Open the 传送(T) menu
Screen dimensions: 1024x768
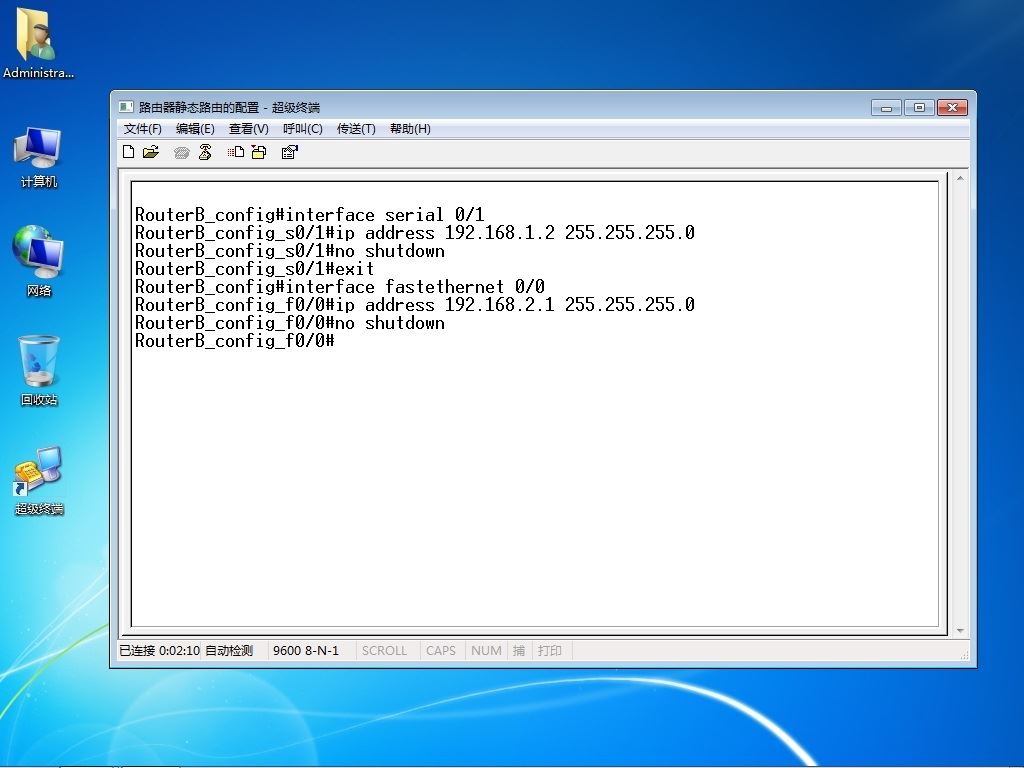coord(356,129)
